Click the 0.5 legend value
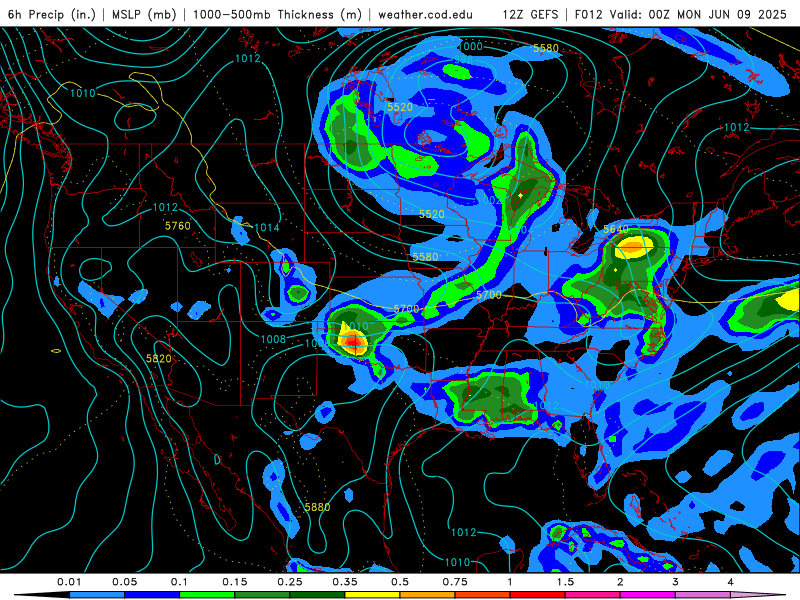The image size is (800, 600). (x=400, y=582)
